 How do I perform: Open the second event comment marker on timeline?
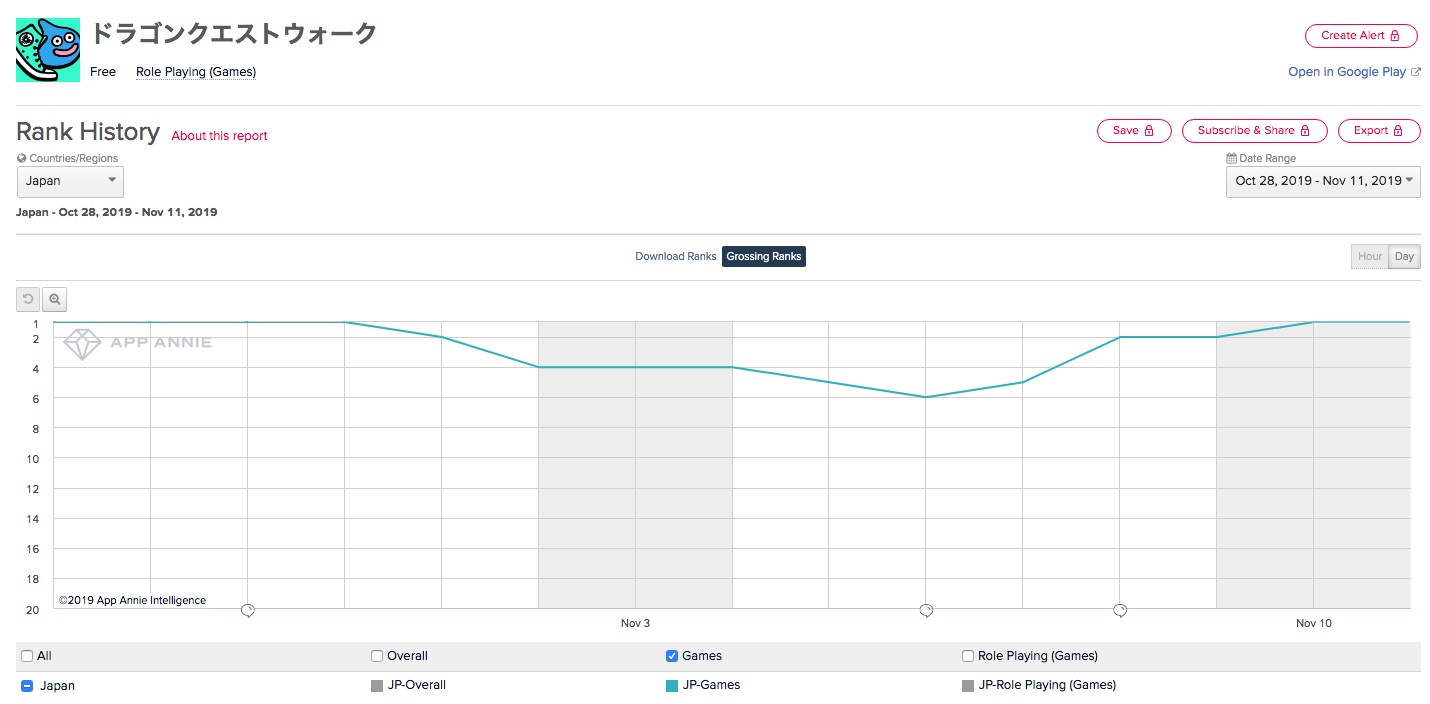[926, 610]
